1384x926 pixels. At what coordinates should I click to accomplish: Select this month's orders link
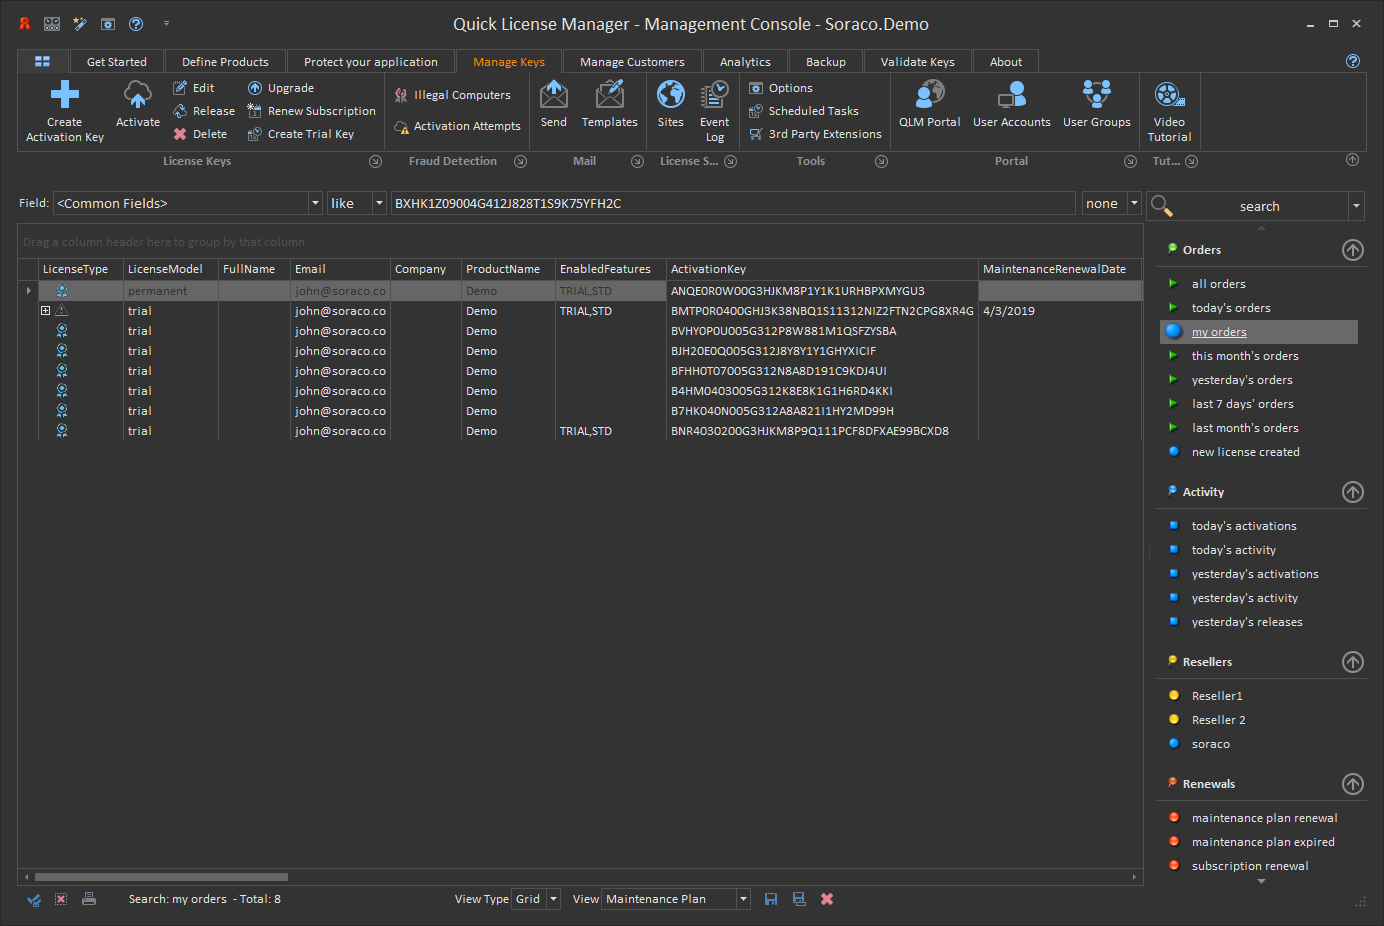(x=1245, y=356)
